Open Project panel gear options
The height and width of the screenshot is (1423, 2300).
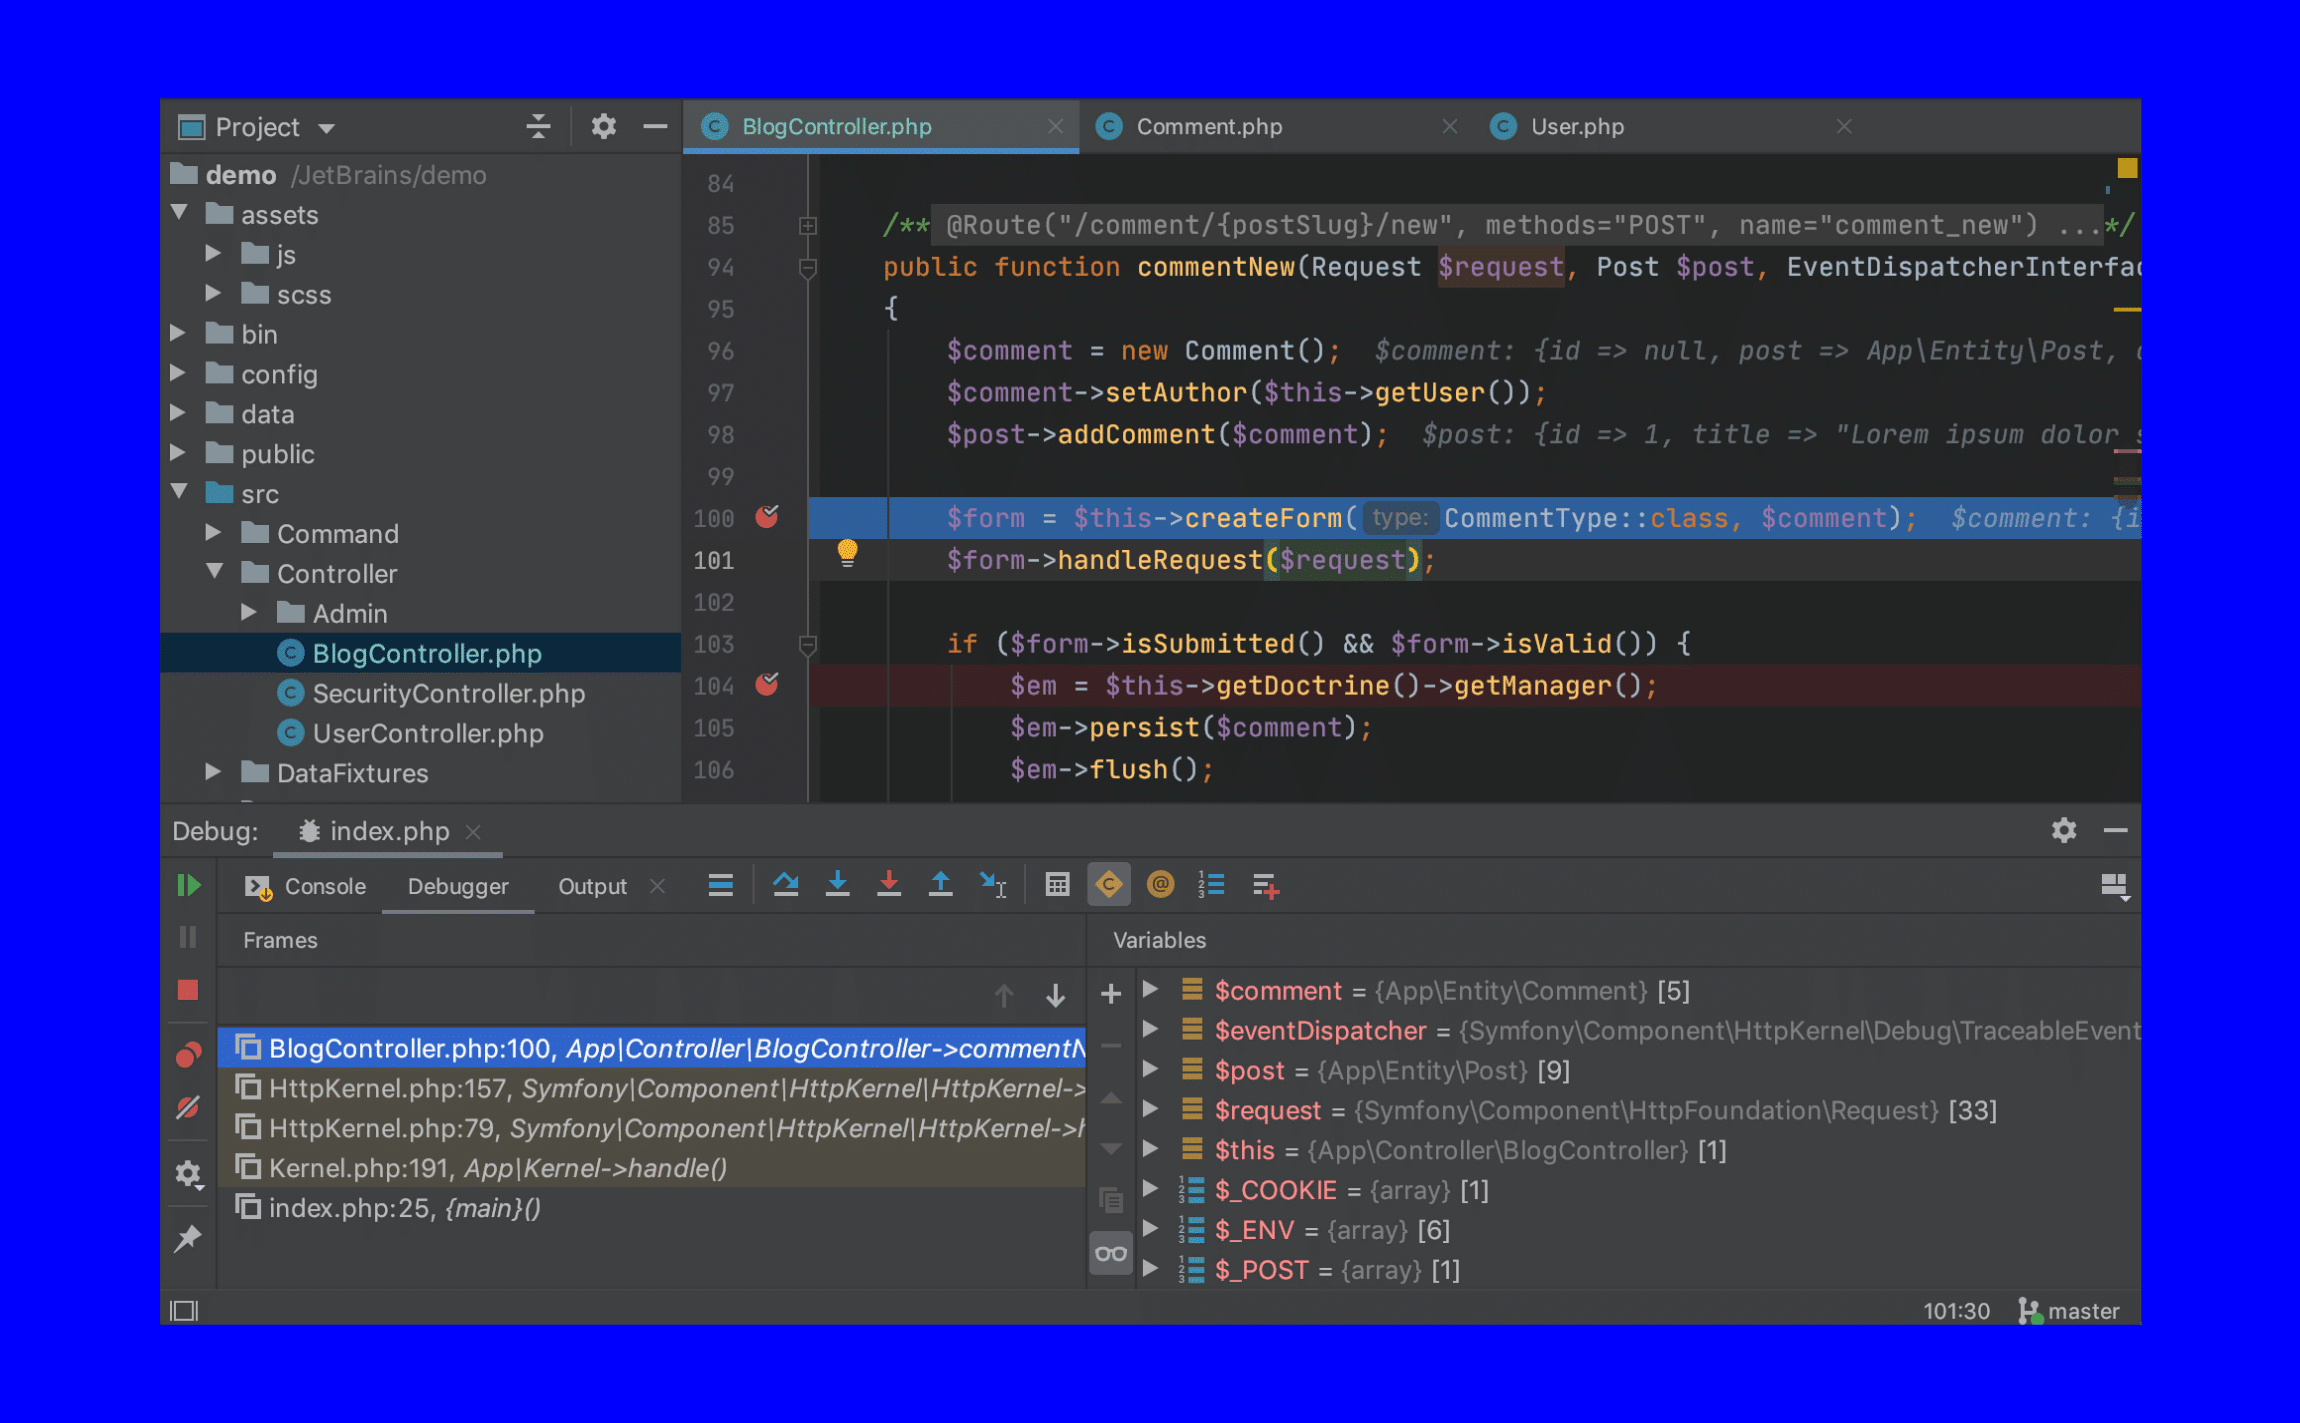click(603, 127)
